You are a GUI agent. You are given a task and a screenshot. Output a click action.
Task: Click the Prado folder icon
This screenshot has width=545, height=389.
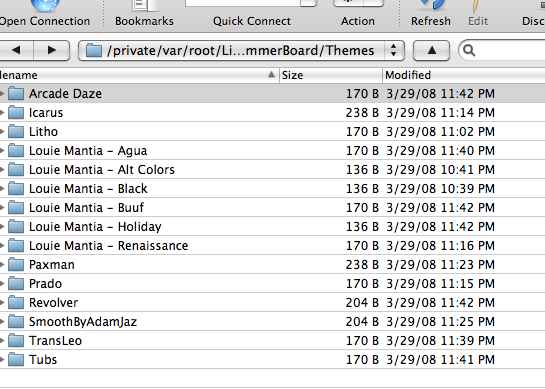(x=16, y=283)
